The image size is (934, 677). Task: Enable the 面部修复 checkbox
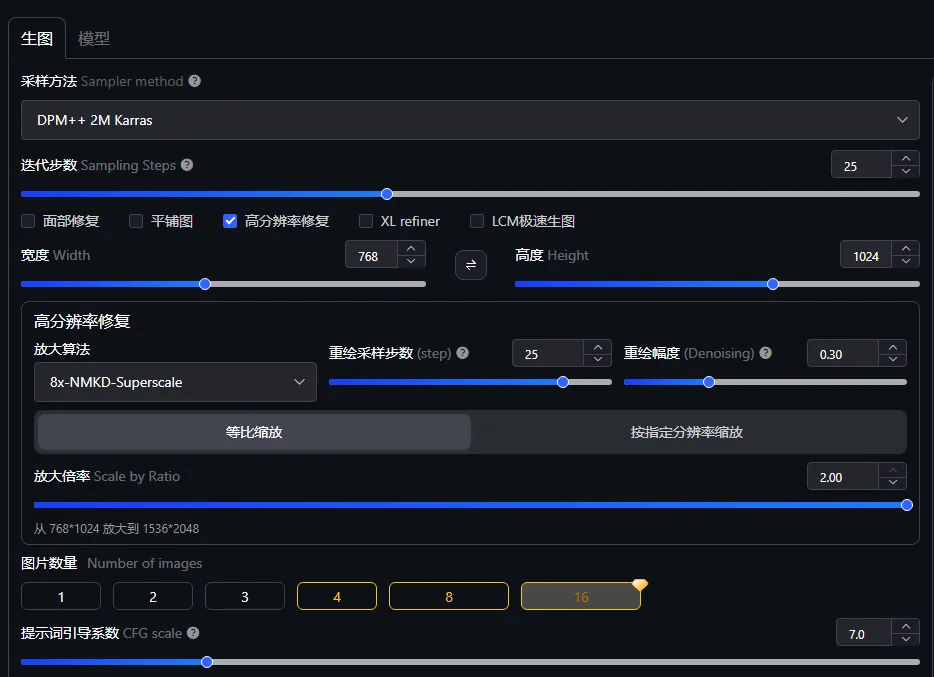pos(29,221)
